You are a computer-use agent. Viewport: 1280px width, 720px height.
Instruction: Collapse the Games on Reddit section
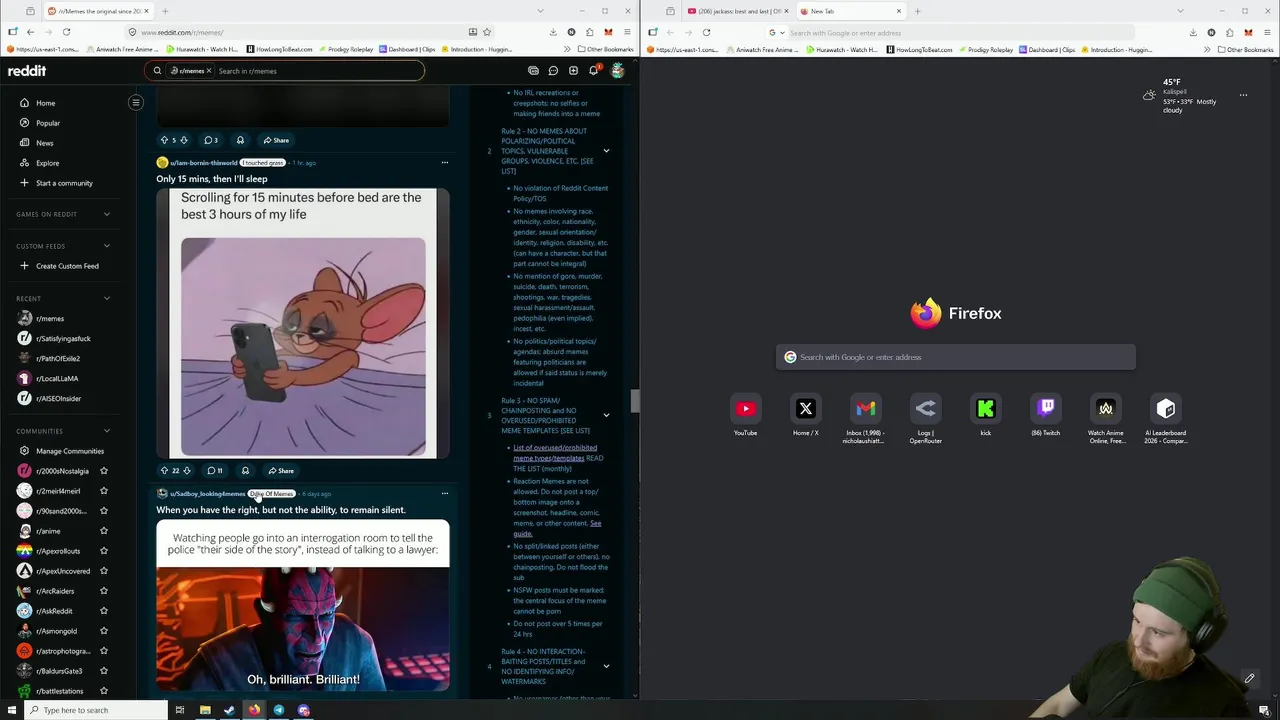tap(107, 214)
